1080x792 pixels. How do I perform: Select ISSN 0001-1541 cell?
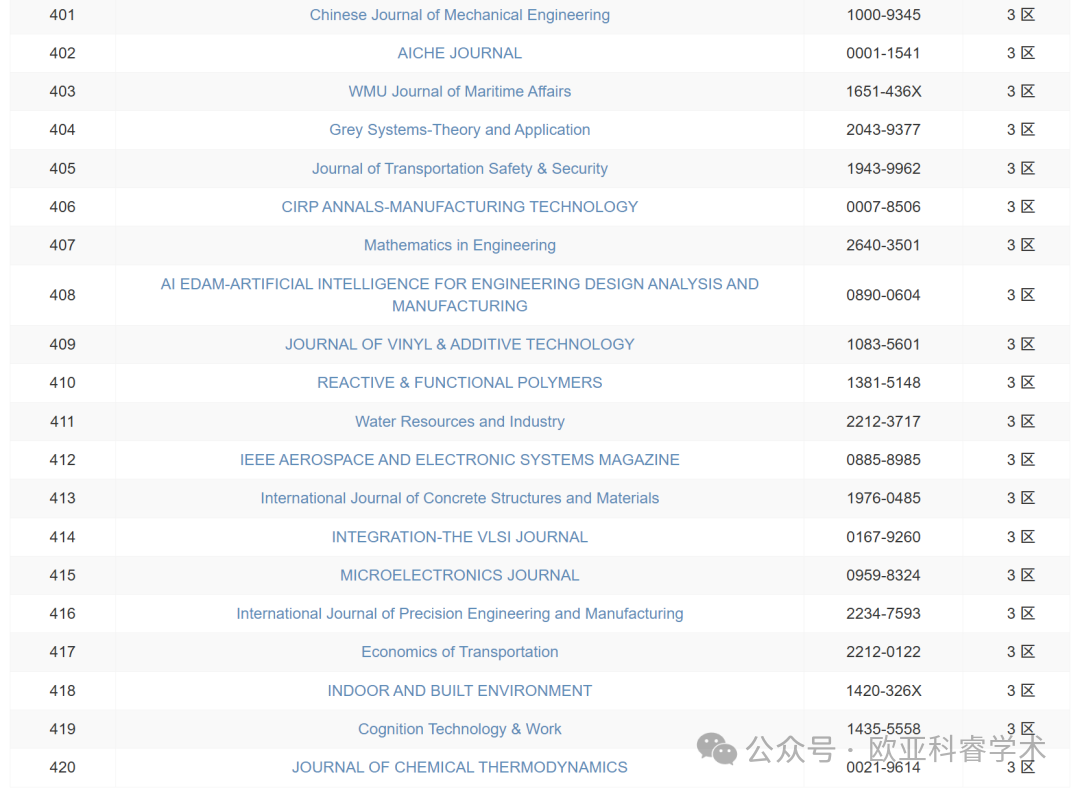coord(883,53)
